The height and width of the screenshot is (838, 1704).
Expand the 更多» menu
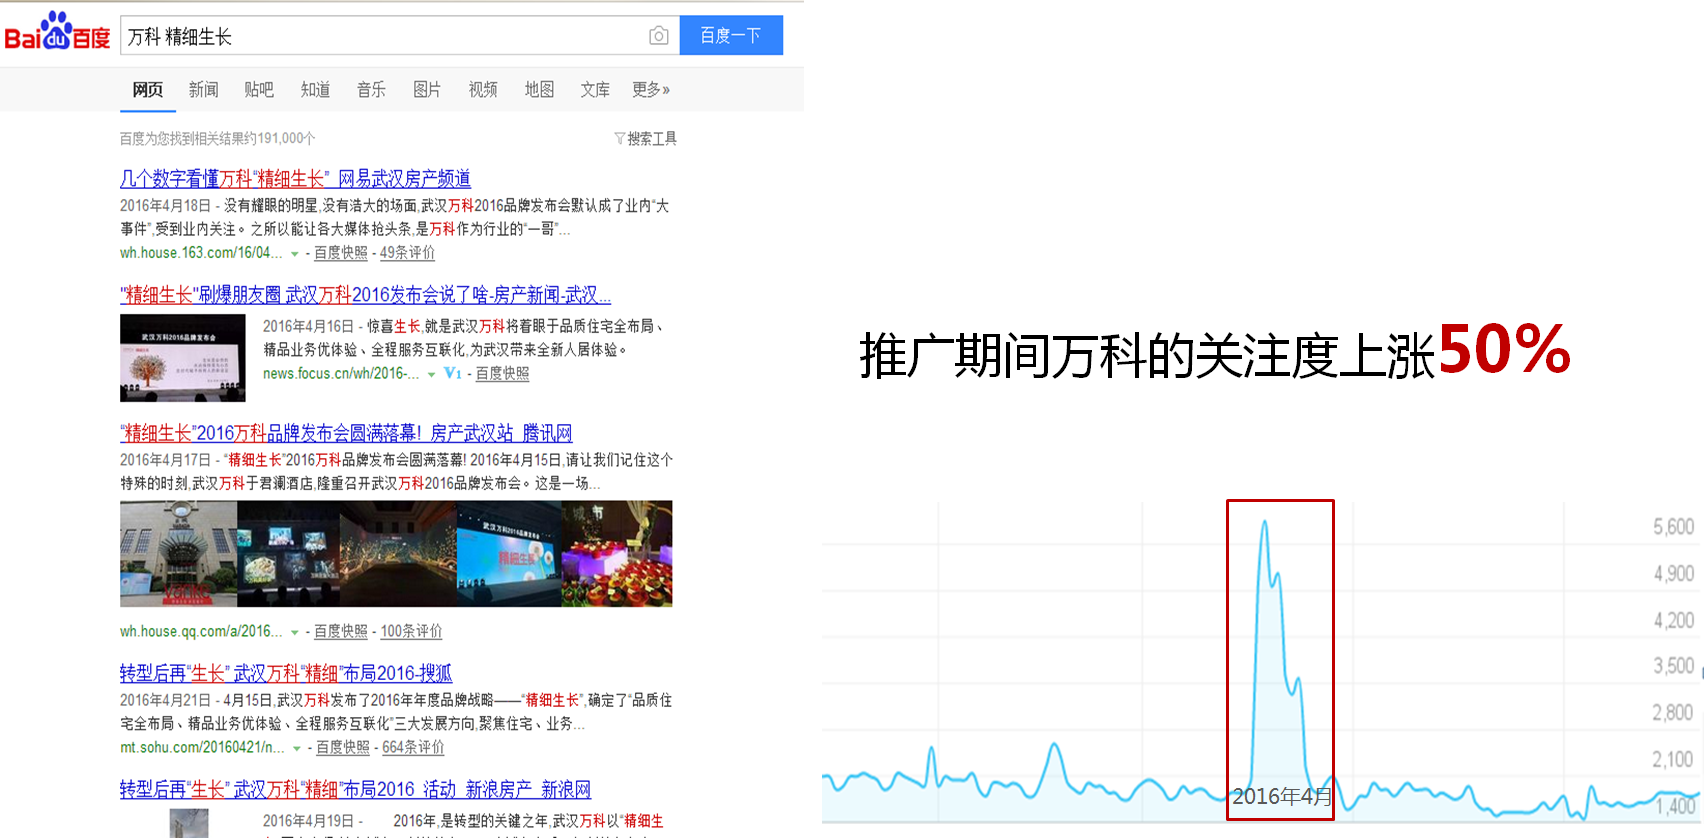click(x=651, y=90)
